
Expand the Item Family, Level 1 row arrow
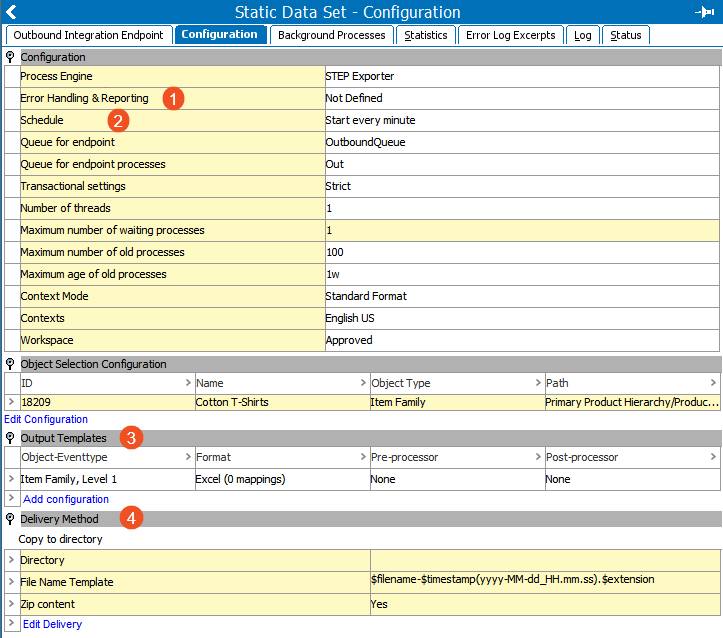(11, 479)
